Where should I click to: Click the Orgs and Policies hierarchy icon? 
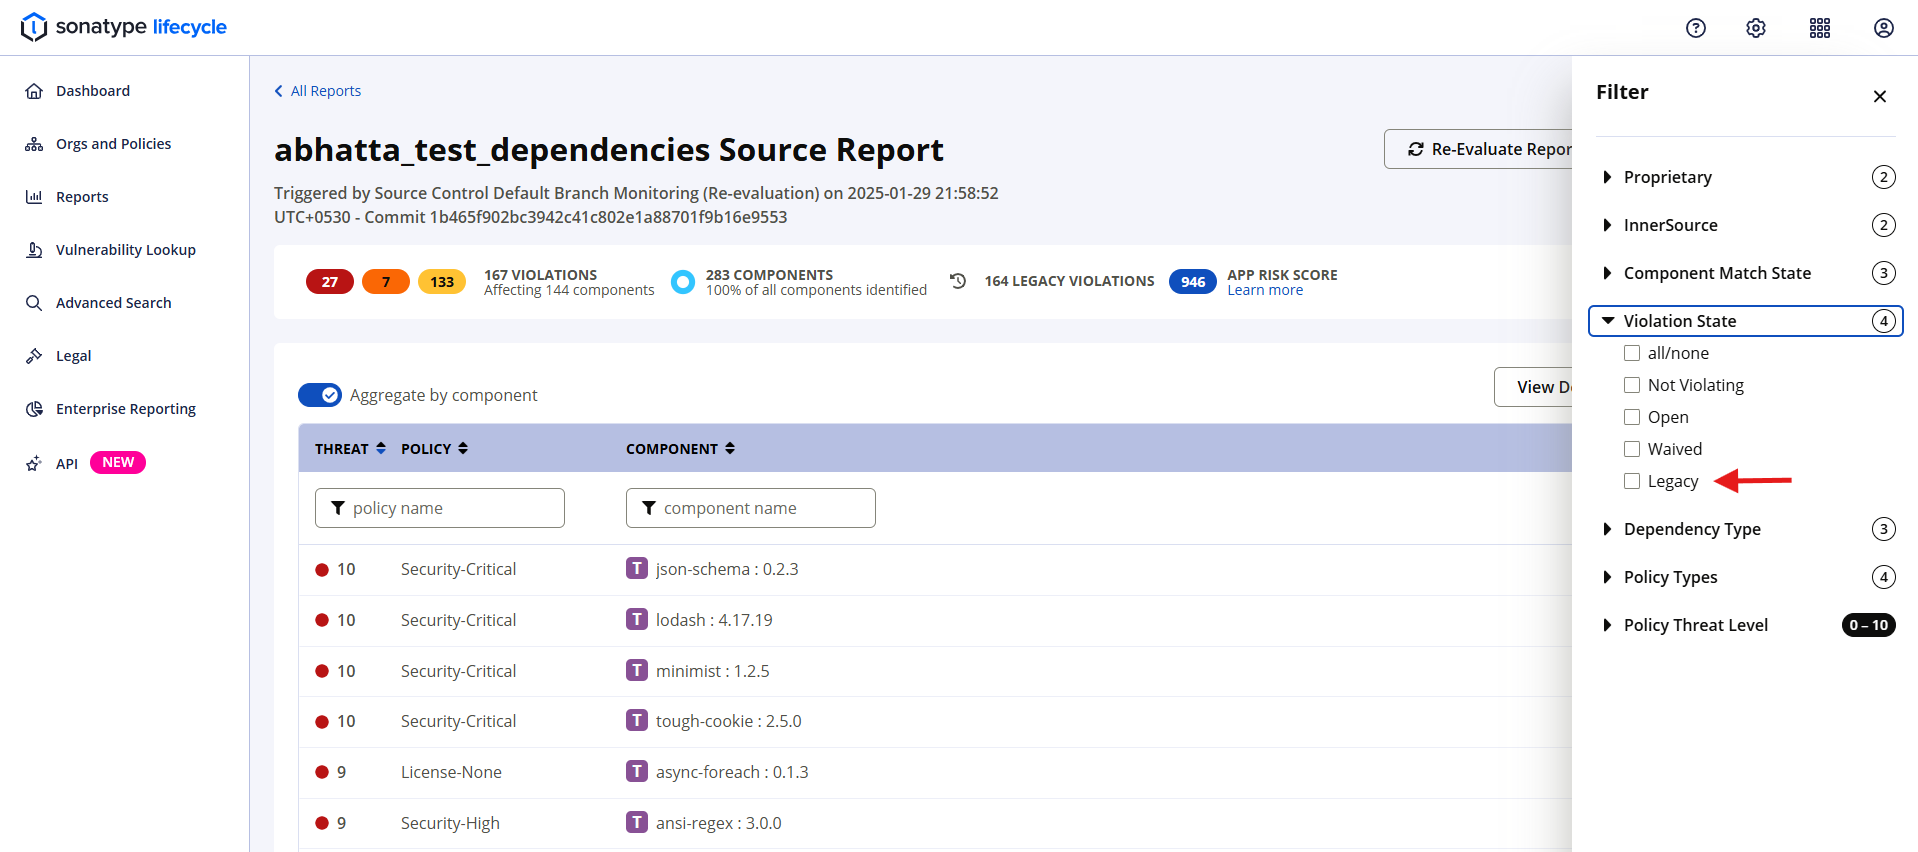pos(34,144)
